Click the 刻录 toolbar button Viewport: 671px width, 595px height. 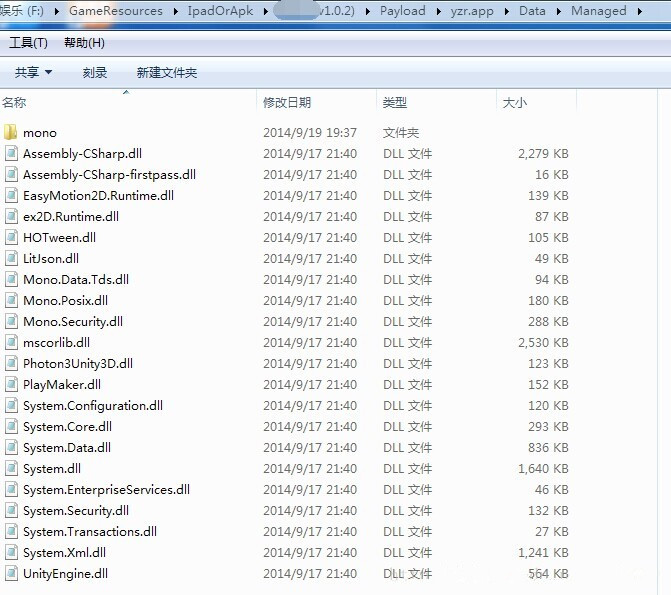tap(95, 72)
